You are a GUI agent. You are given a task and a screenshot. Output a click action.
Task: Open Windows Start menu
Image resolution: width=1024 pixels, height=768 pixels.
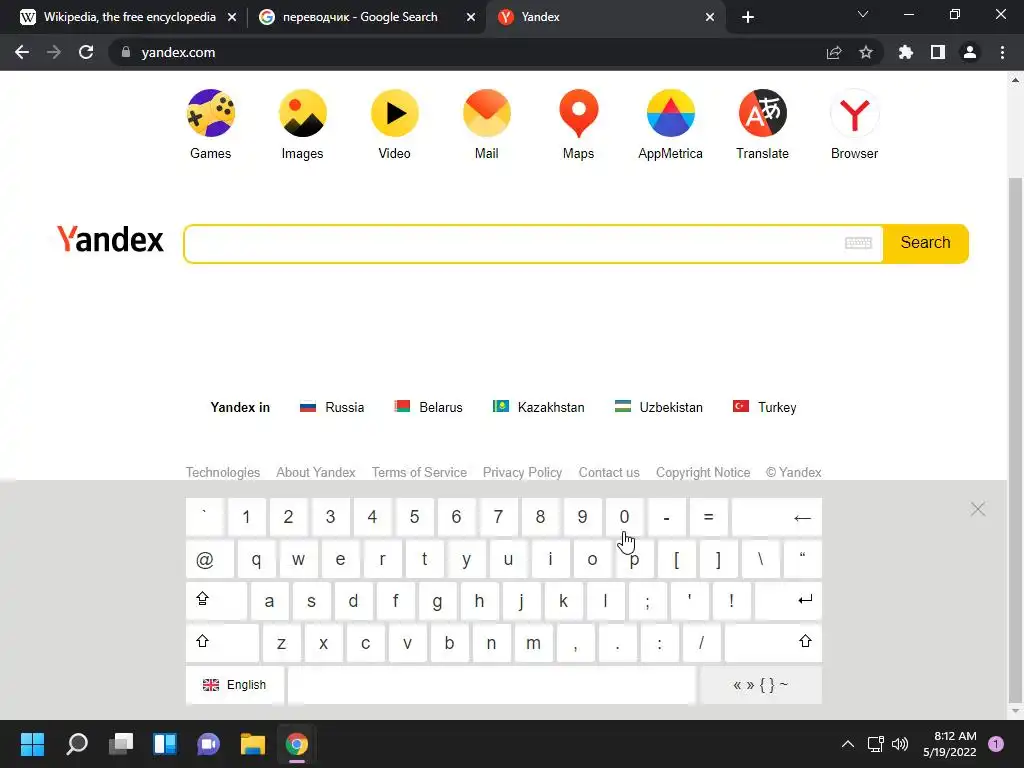coord(32,744)
